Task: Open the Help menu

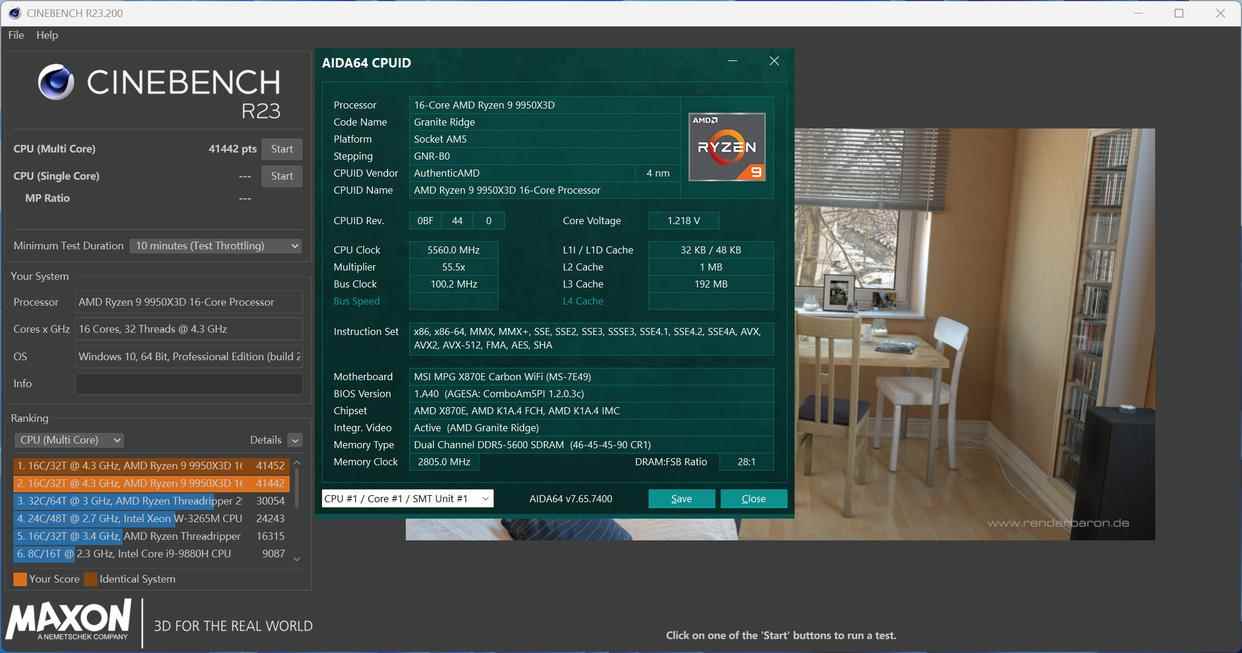Action: pyautogui.click(x=47, y=35)
